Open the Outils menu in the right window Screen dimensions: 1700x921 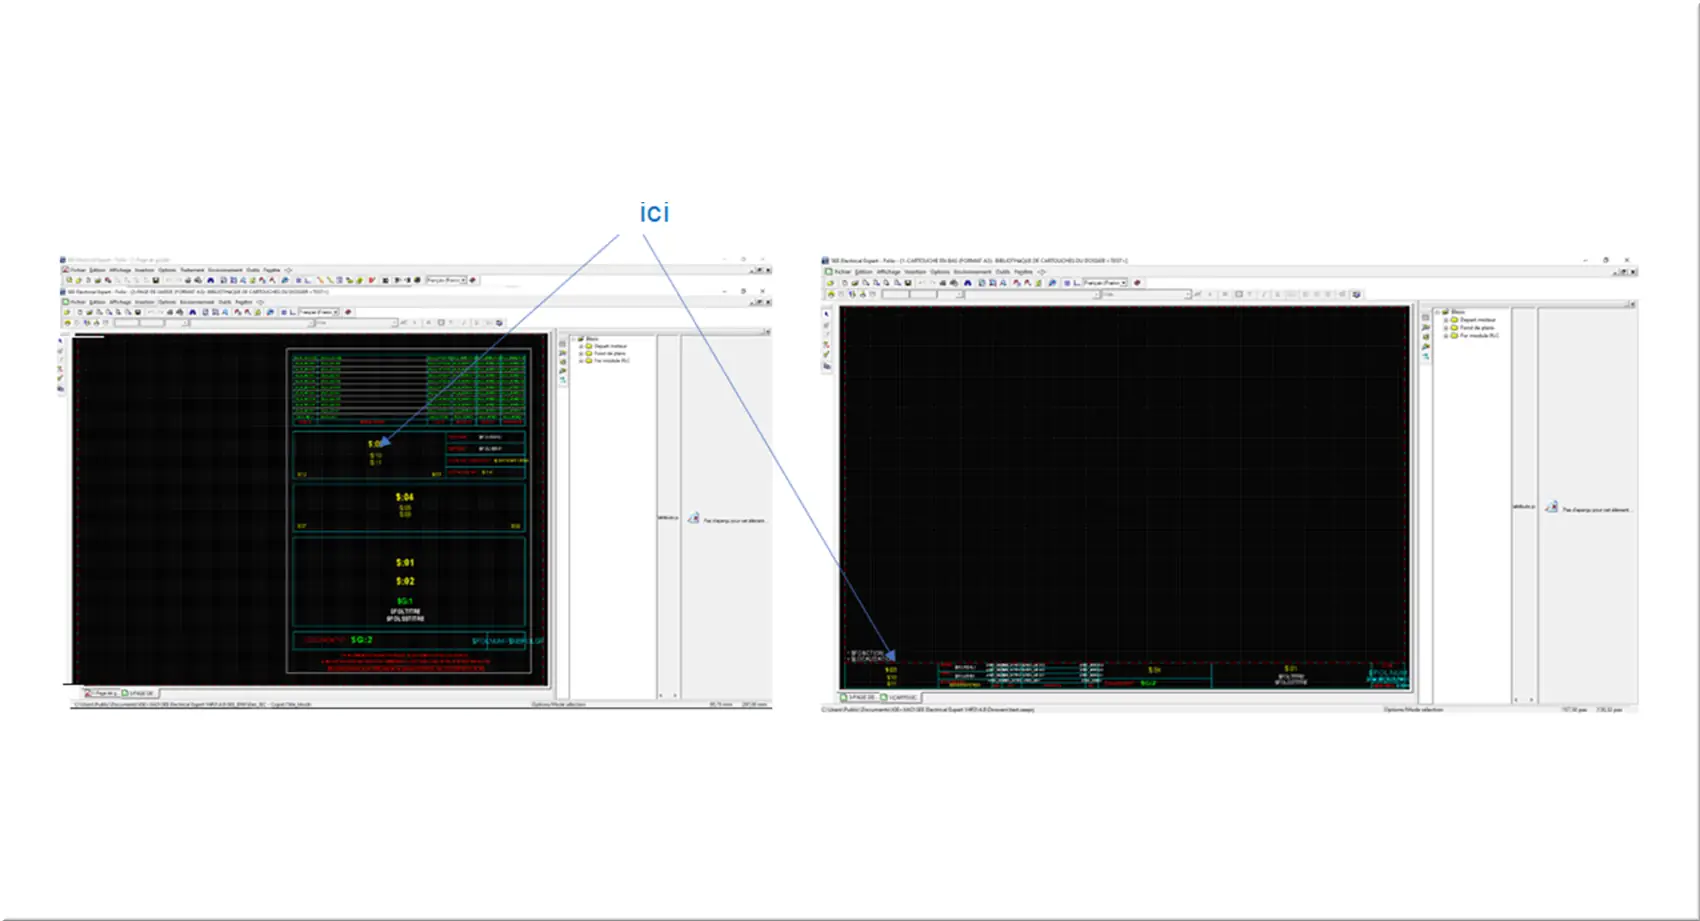(1003, 272)
